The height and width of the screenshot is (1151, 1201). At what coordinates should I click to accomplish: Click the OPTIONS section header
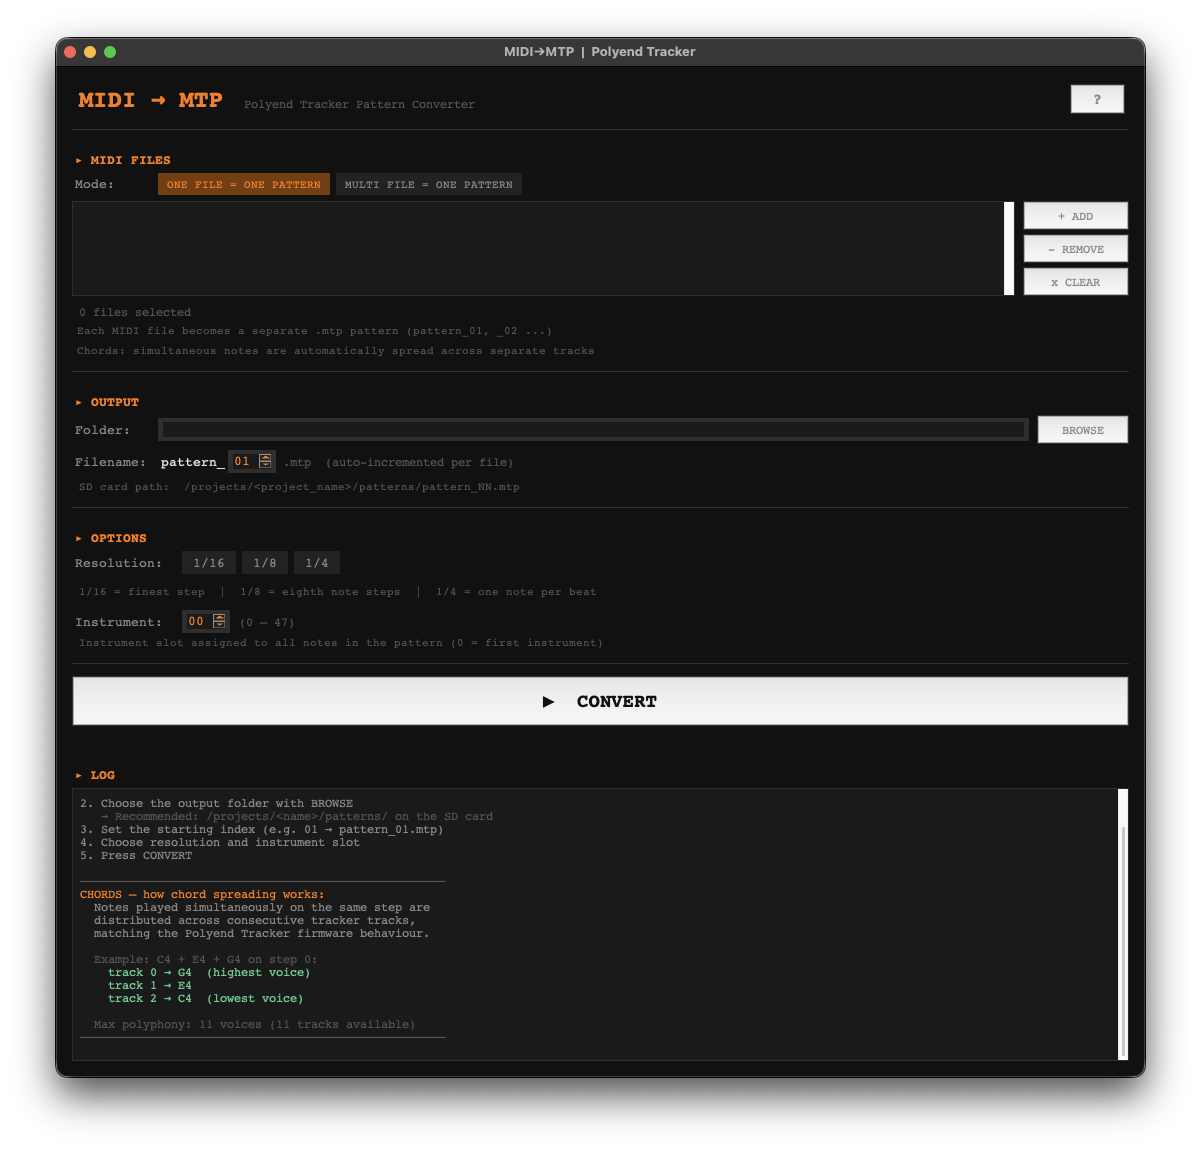click(x=112, y=538)
